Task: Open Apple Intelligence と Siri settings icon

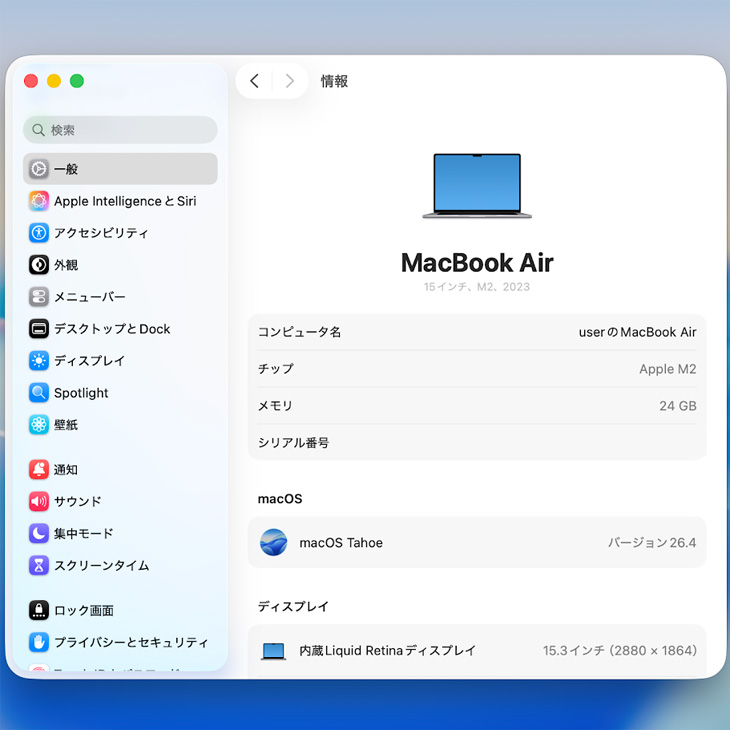Action: coord(39,201)
